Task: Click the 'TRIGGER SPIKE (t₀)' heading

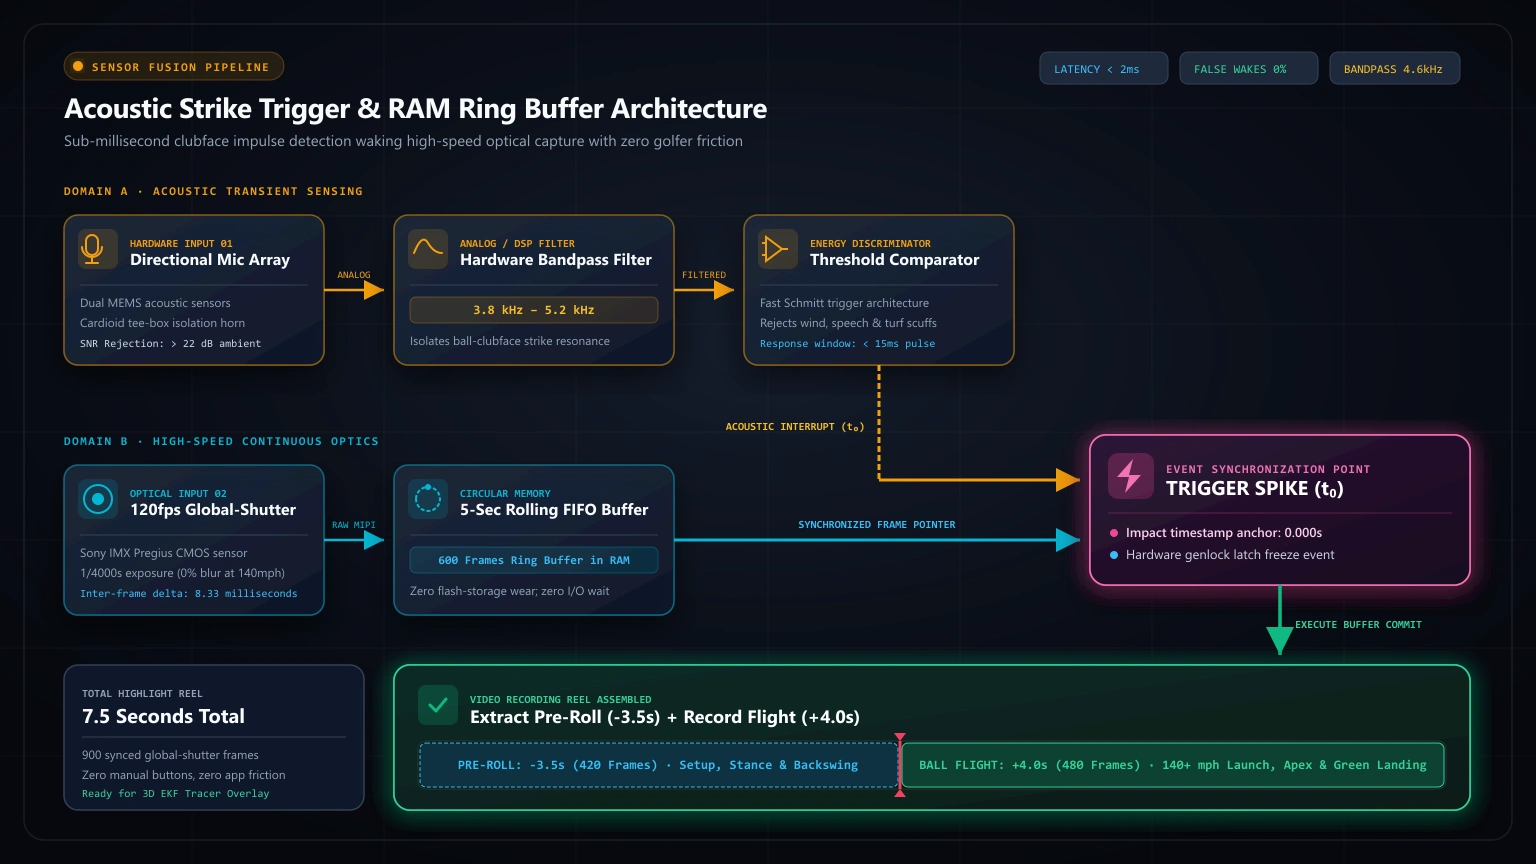Action: pyautogui.click(x=1255, y=489)
